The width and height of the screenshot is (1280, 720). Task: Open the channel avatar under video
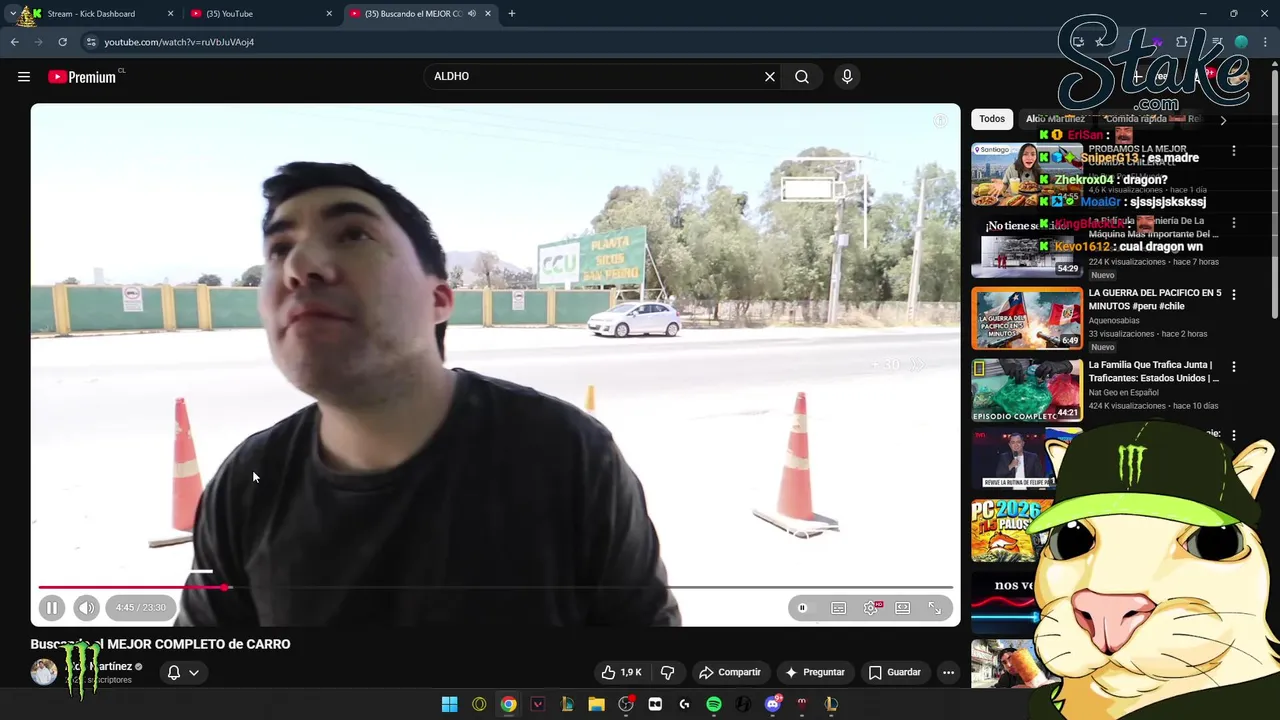click(x=44, y=672)
